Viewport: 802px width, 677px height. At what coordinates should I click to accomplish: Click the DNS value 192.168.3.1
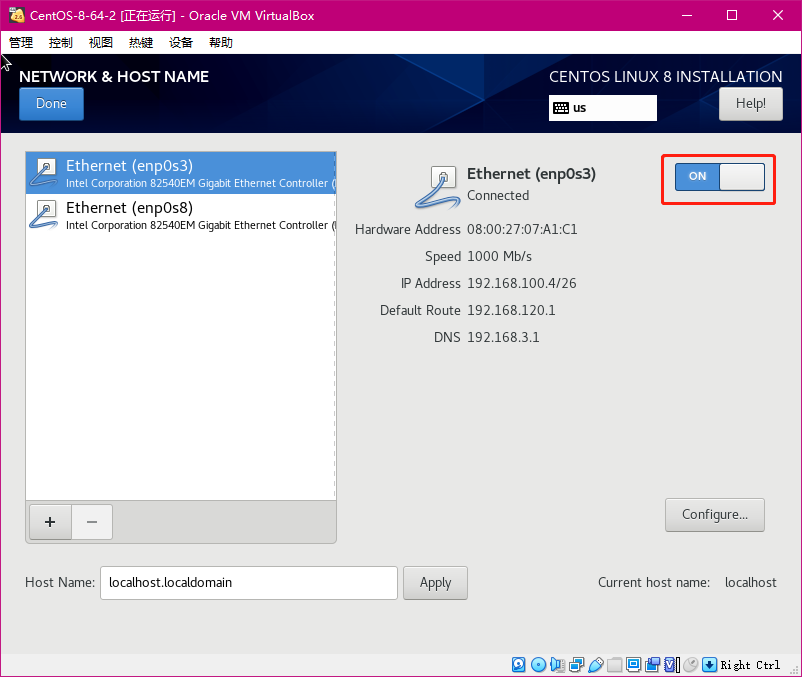(503, 337)
